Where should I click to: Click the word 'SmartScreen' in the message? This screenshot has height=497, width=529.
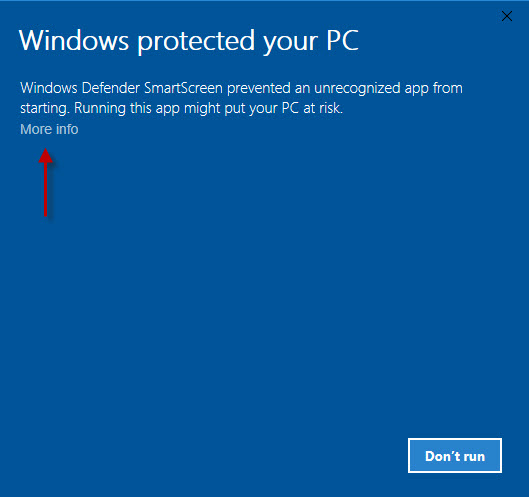point(183,88)
